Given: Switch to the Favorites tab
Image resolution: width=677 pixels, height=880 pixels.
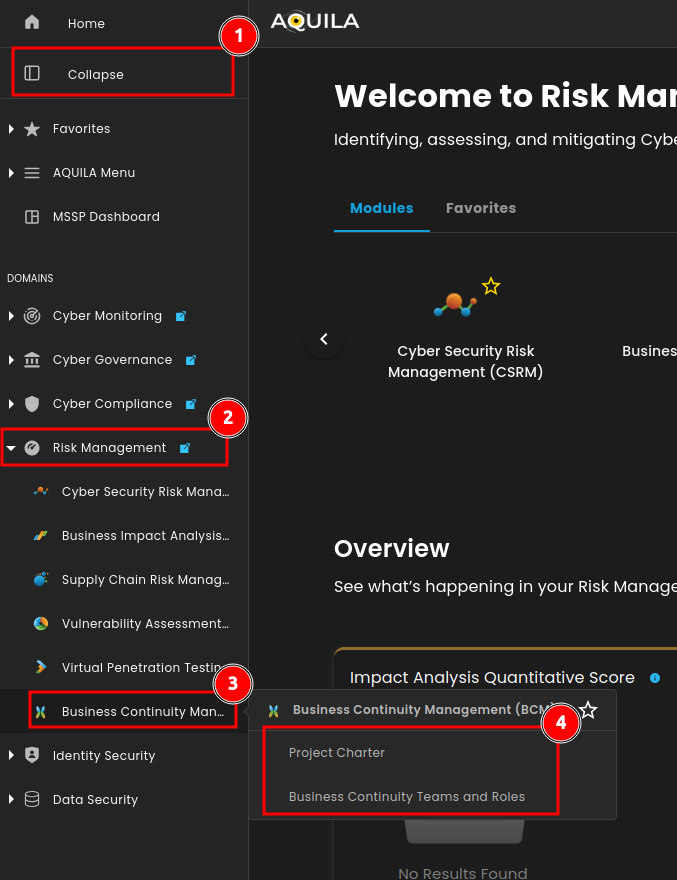Looking at the screenshot, I should 480,208.
